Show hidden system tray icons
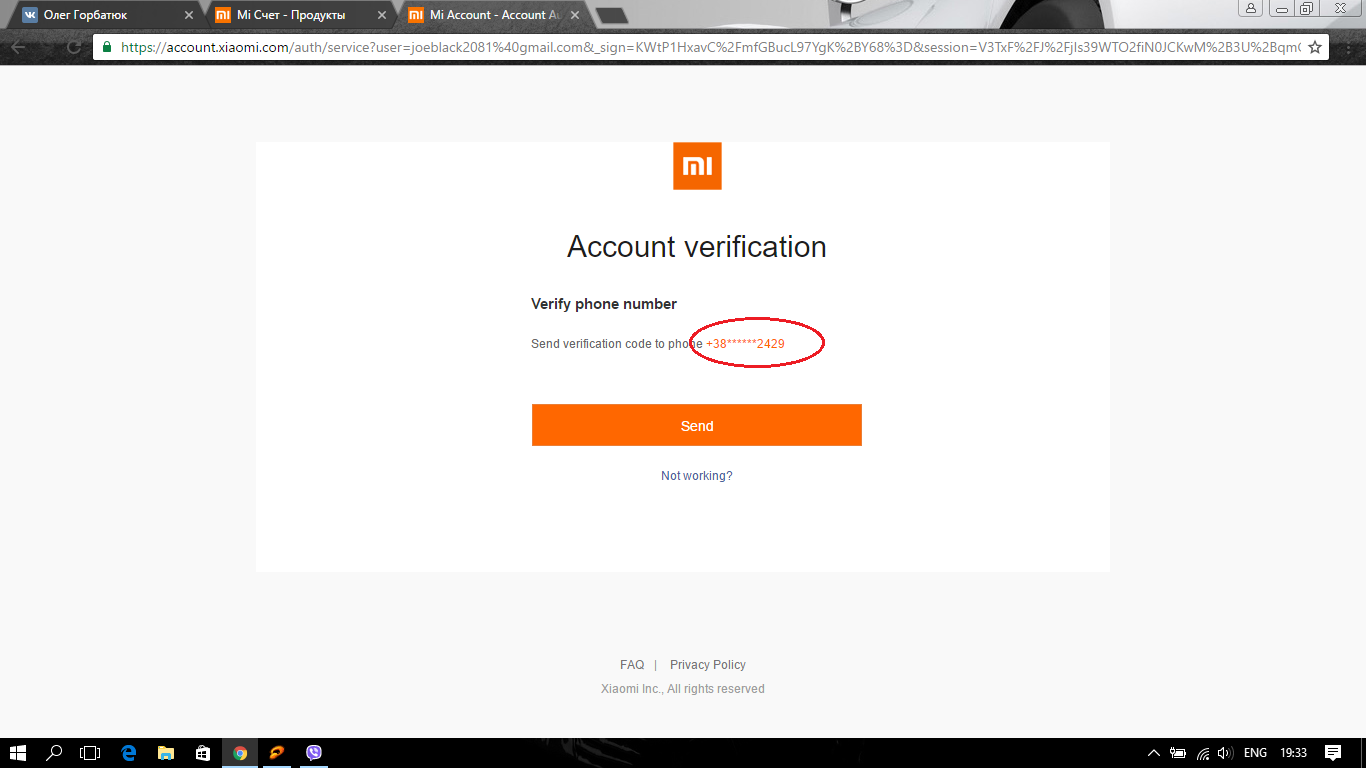1366x768 pixels. 1154,753
